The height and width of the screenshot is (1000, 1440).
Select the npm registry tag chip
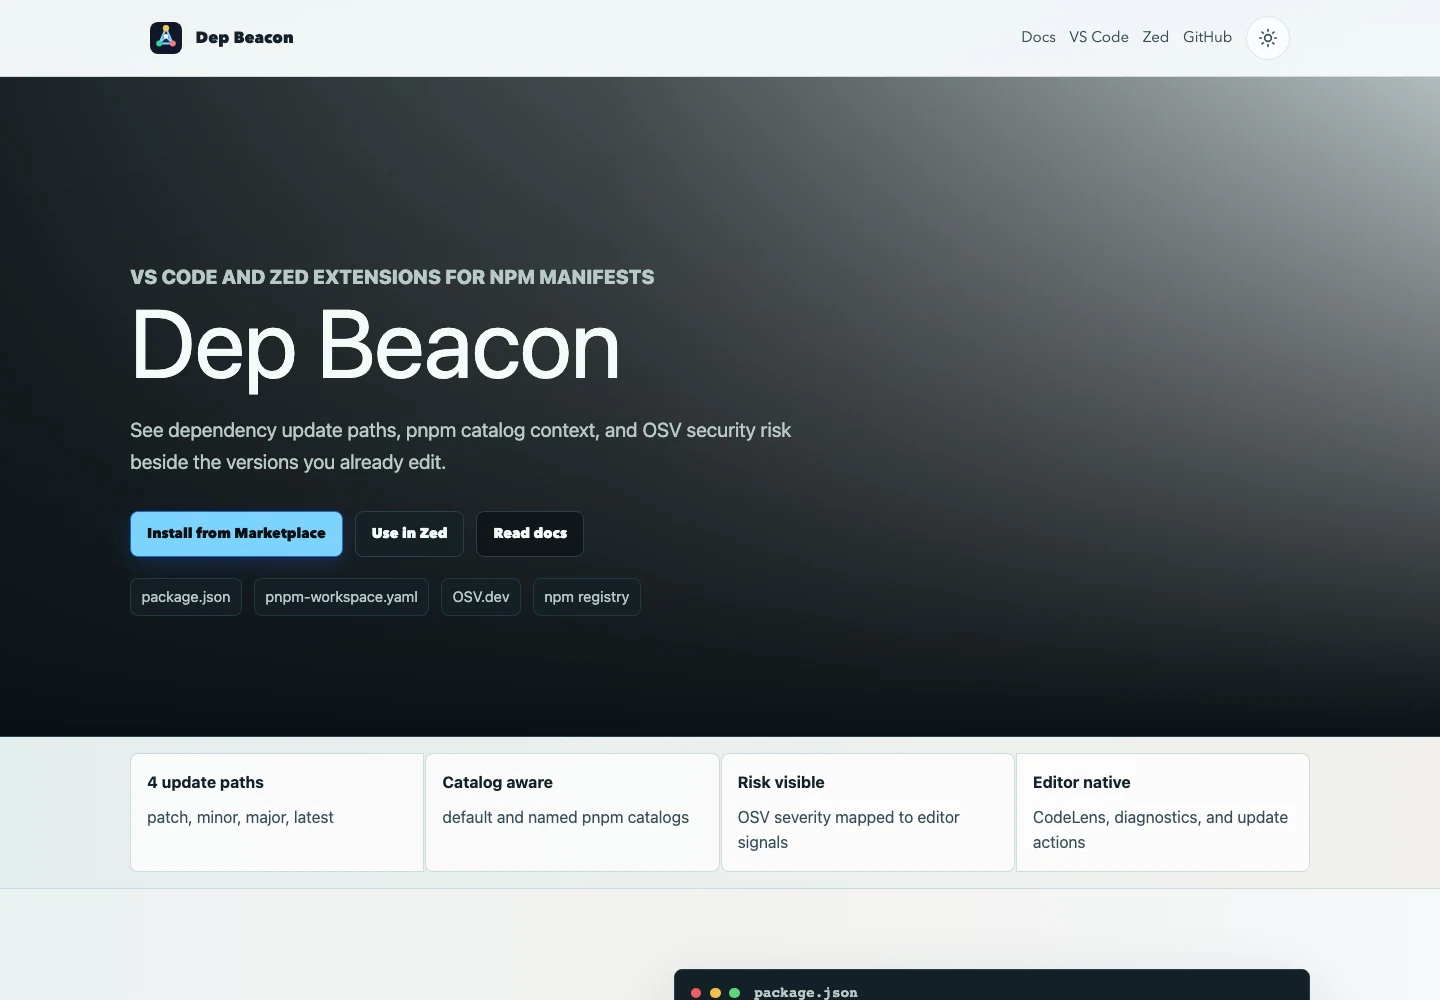[587, 597]
